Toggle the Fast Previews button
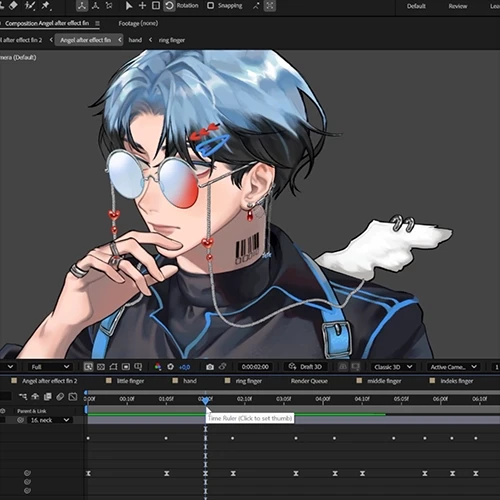The width and height of the screenshot is (500, 500). [x=88, y=367]
